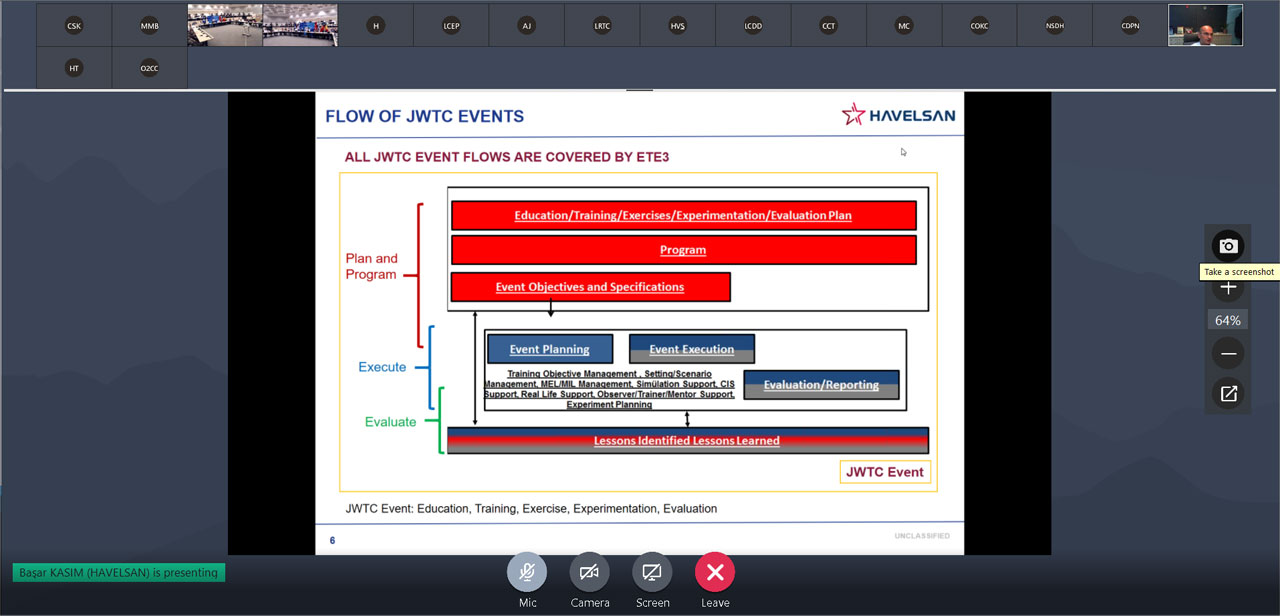The width and height of the screenshot is (1280, 616).
Task: Click the Lessons Identified Lessons Learned bar
Action: [x=687, y=440]
